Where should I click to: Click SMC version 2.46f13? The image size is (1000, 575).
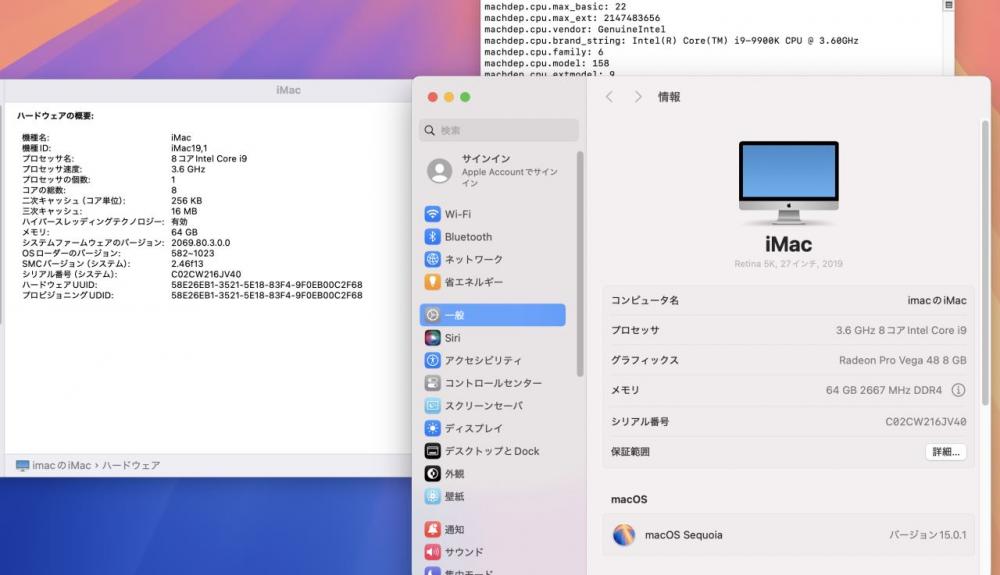click(x=187, y=263)
